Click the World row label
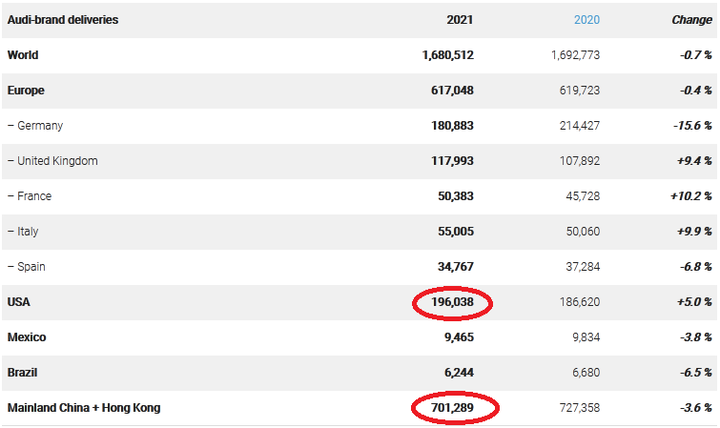This screenshot has height=428, width=720. point(22,55)
